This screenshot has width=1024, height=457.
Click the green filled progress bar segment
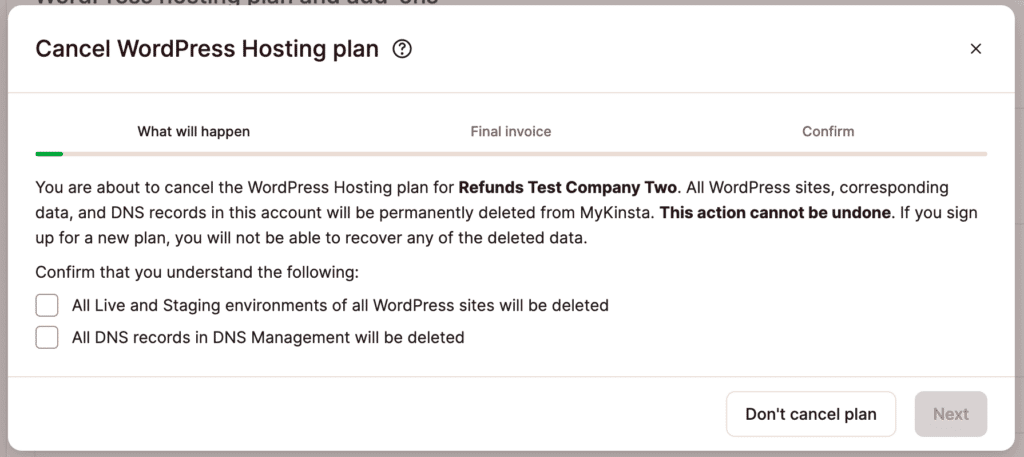(49, 154)
